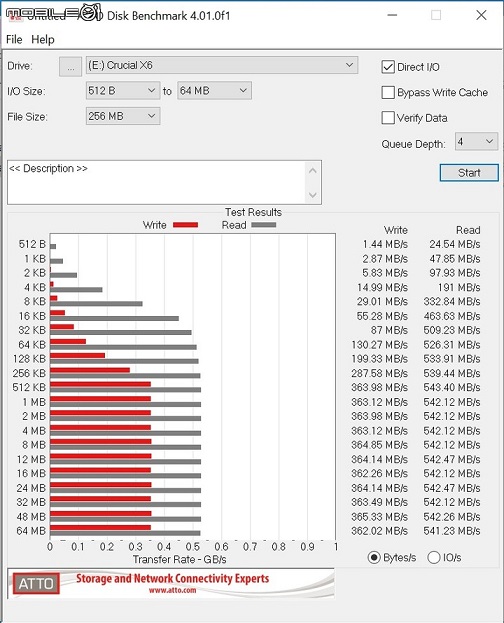Click the gray Read legend swatch
The height and width of the screenshot is (623, 504).
pyautogui.click(x=264, y=225)
